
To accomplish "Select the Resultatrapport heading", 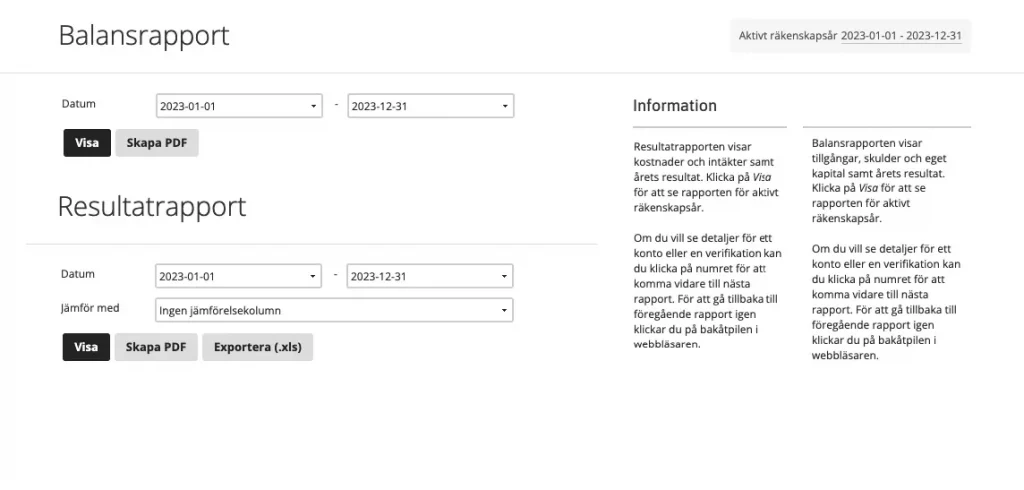I will [x=152, y=206].
